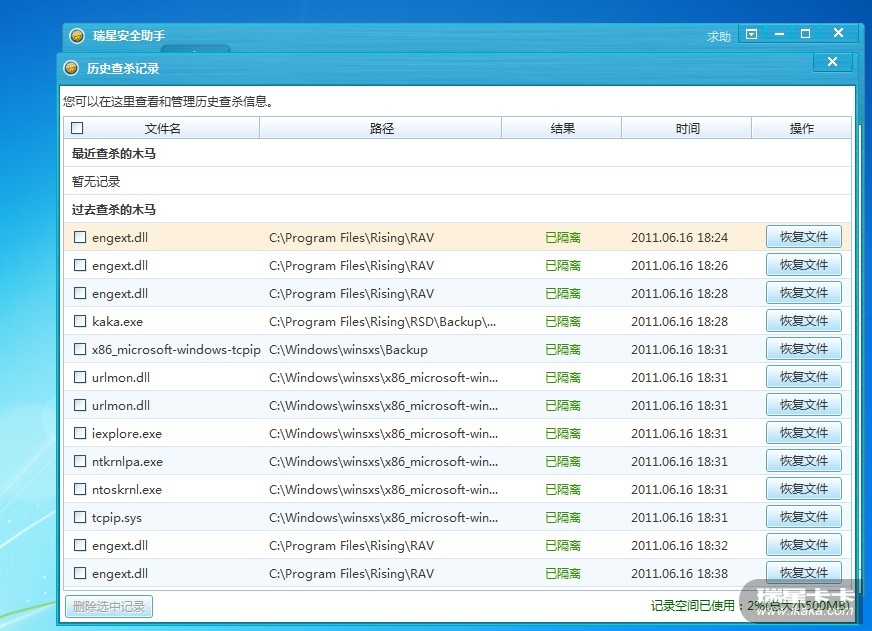Viewport: 872px width, 631px height.
Task: Select the iexplore.exe checkbox
Action: [x=81, y=434]
